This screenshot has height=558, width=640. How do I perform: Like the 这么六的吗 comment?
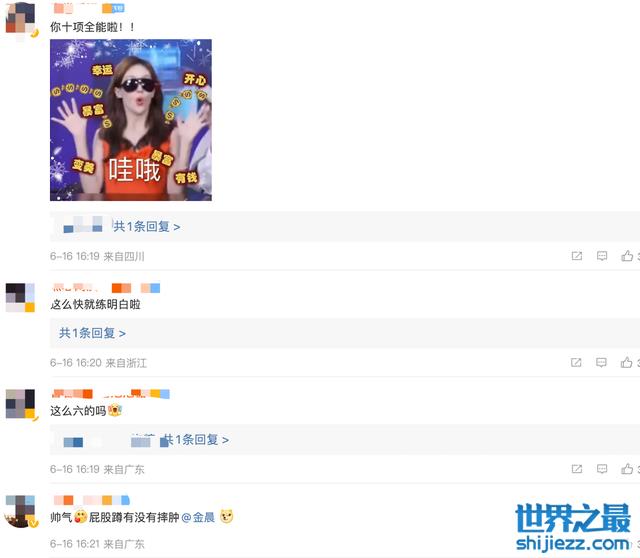point(627,469)
